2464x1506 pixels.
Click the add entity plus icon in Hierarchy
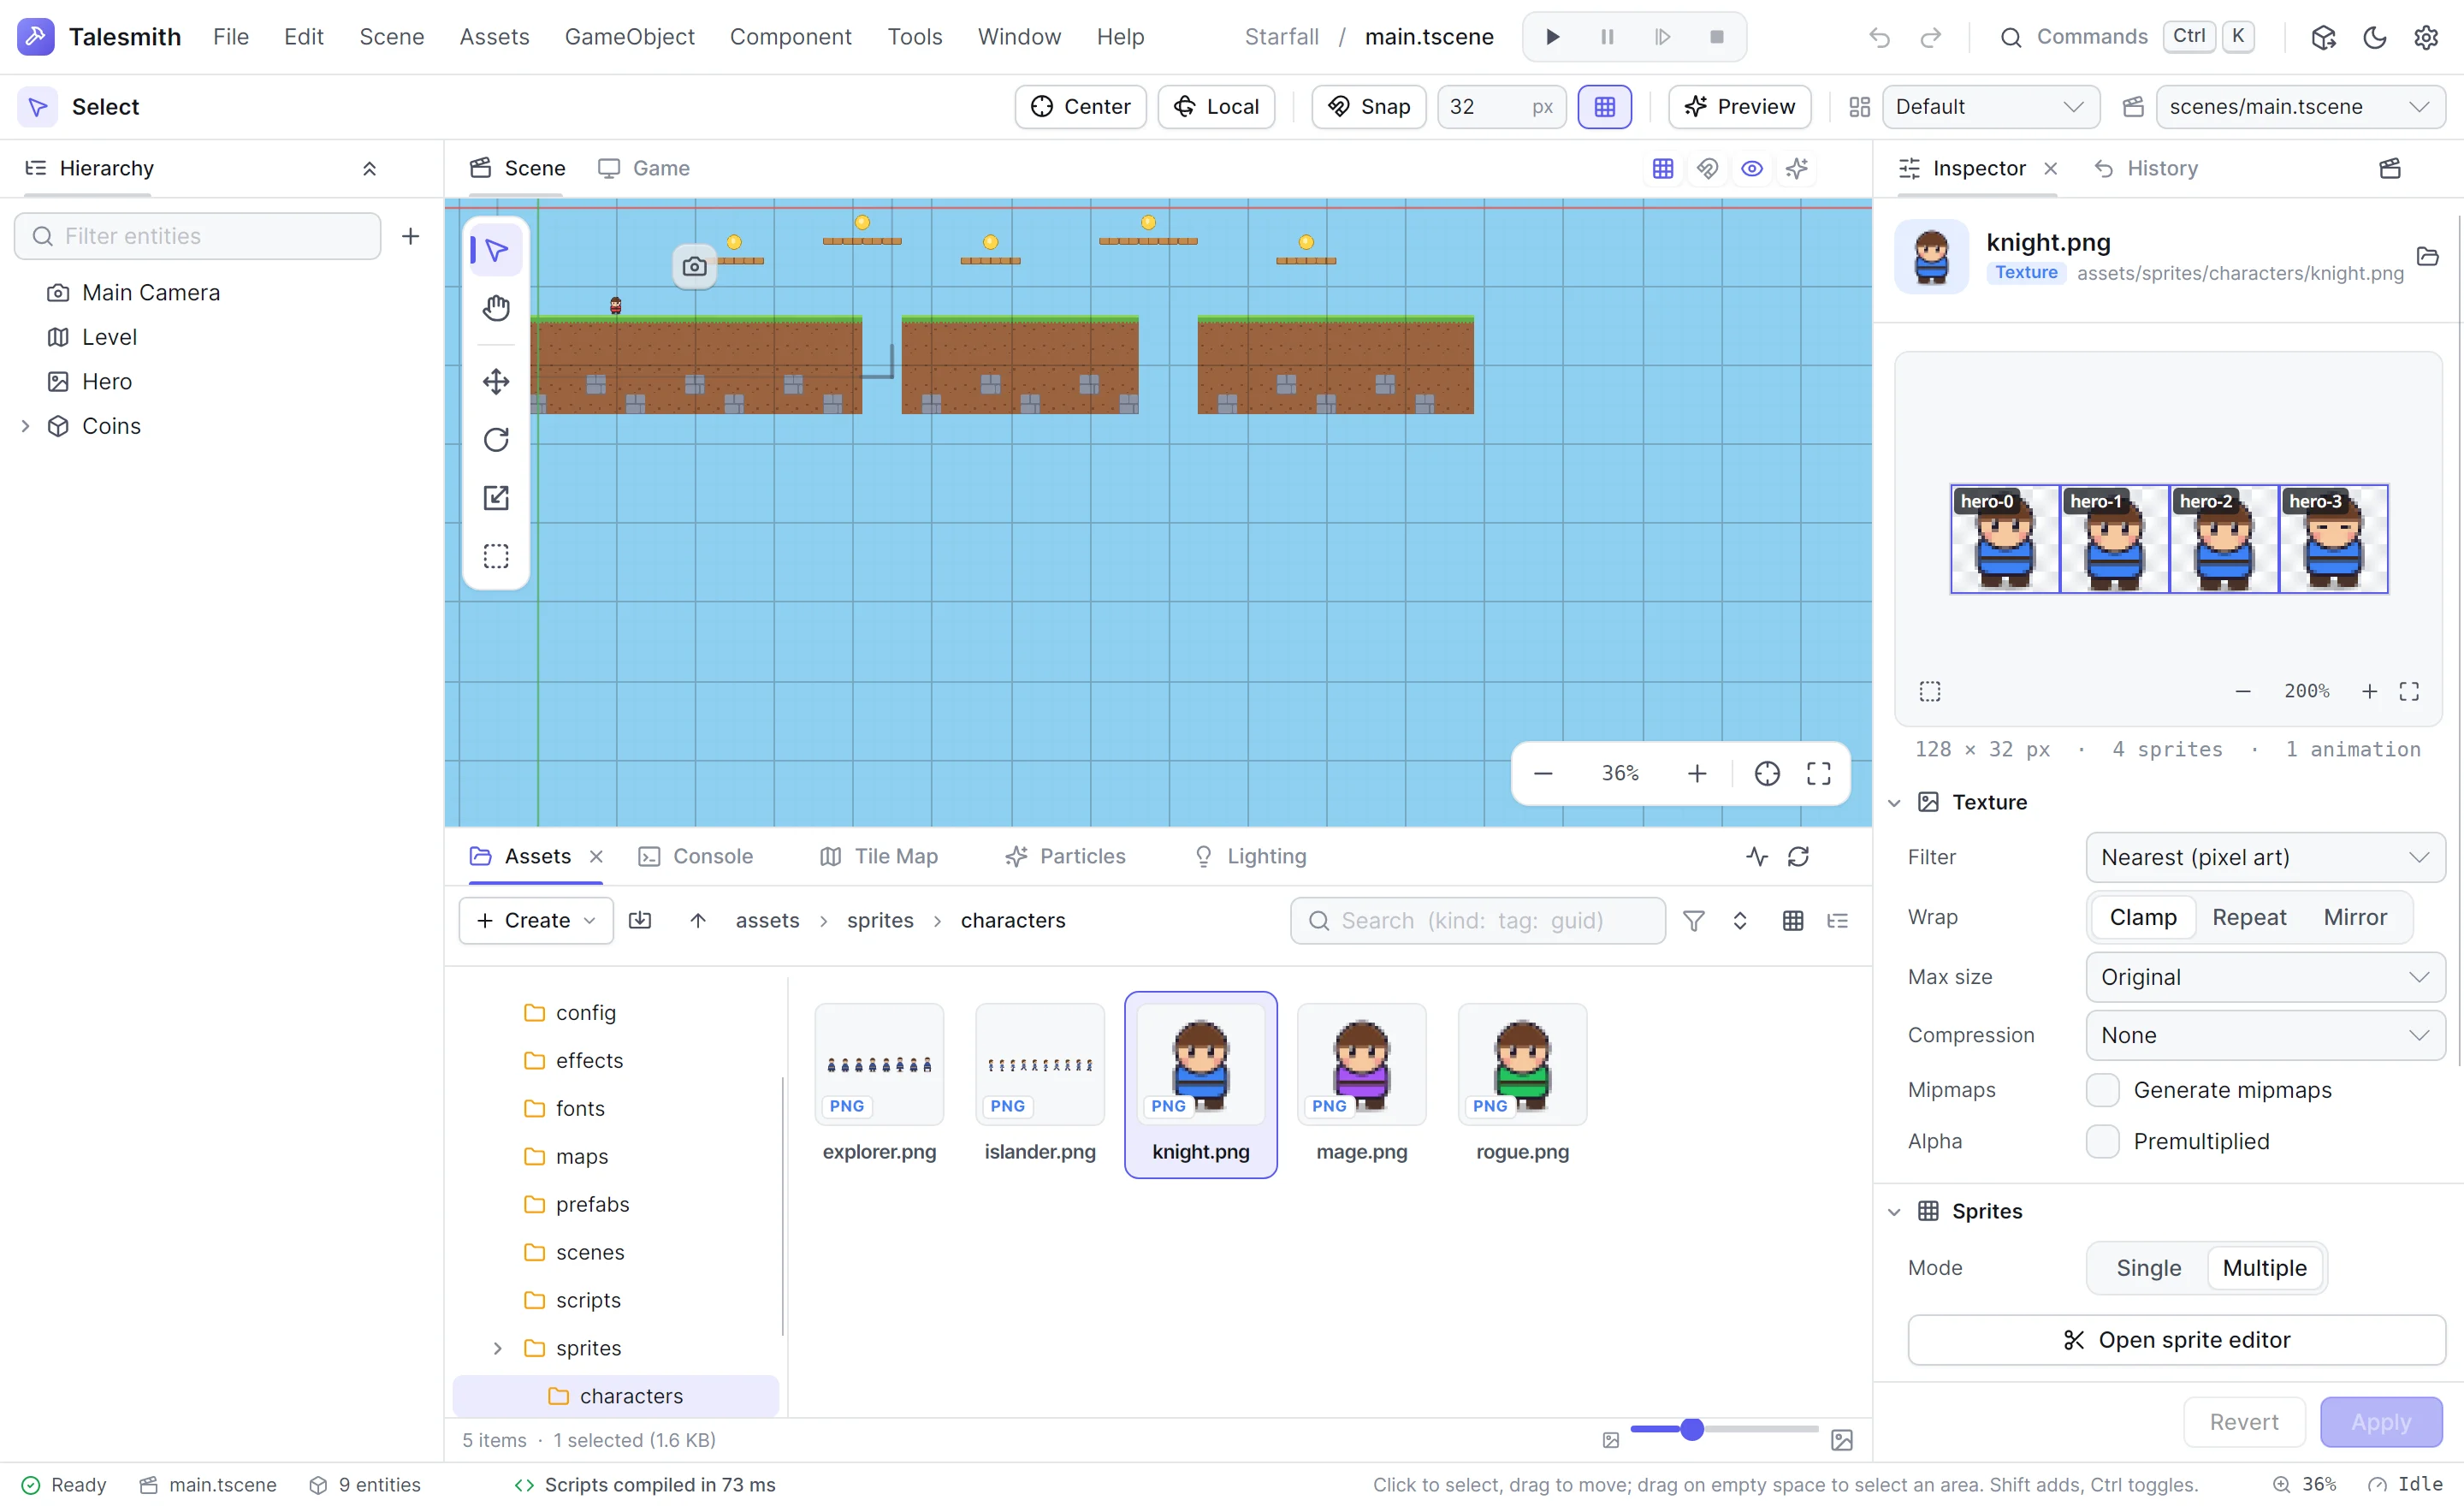tap(410, 236)
